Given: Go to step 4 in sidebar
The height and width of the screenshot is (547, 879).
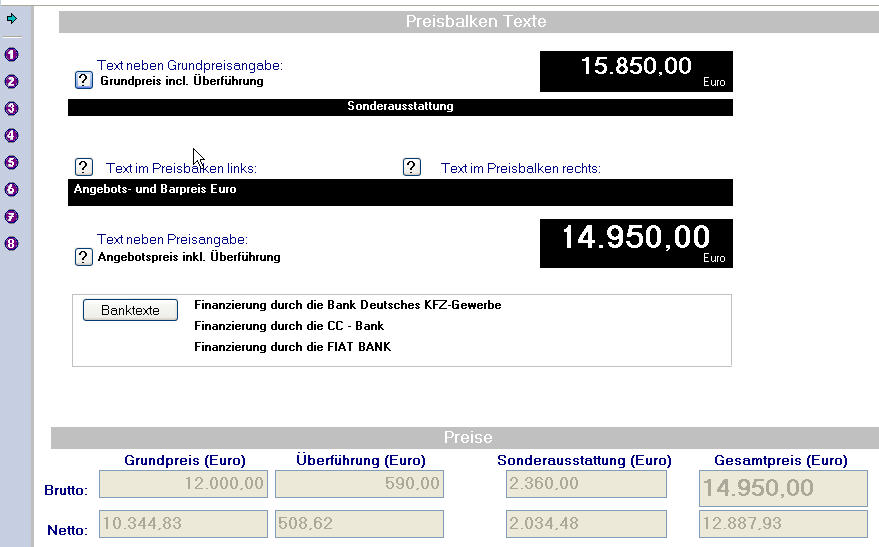Looking at the screenshot, I should [12, 135].
